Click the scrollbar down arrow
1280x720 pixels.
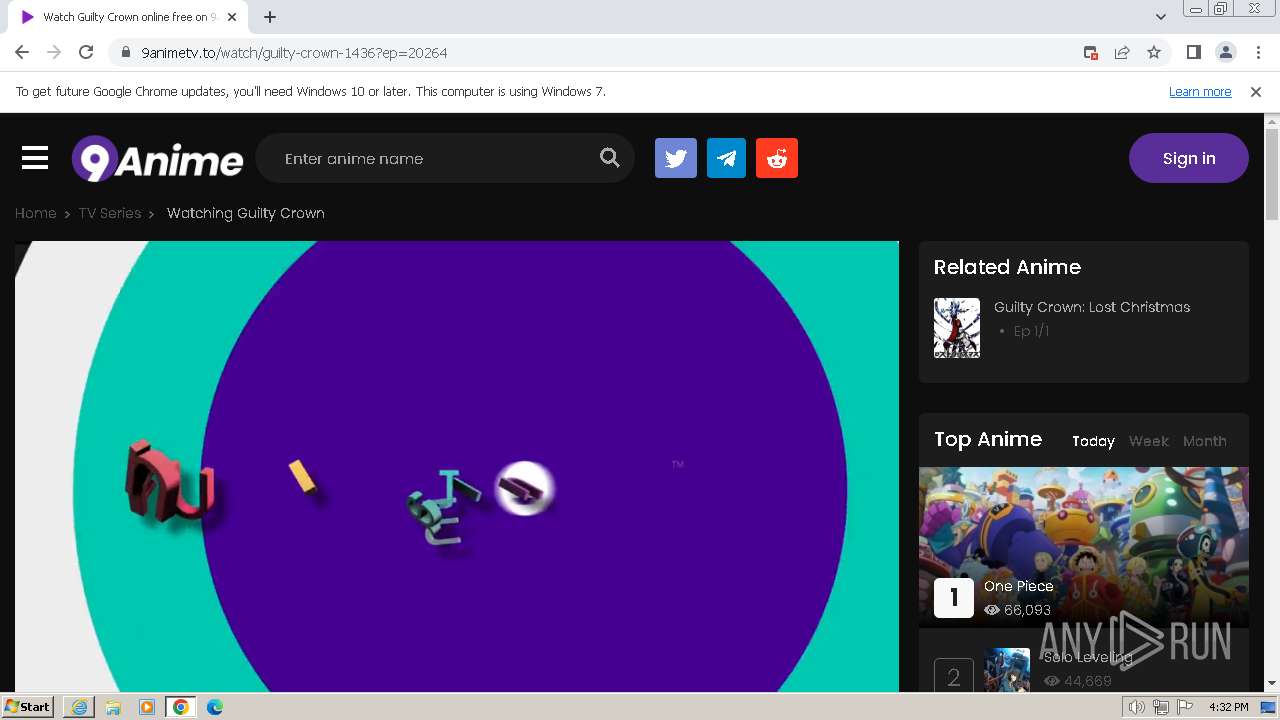click(1272, 684)
